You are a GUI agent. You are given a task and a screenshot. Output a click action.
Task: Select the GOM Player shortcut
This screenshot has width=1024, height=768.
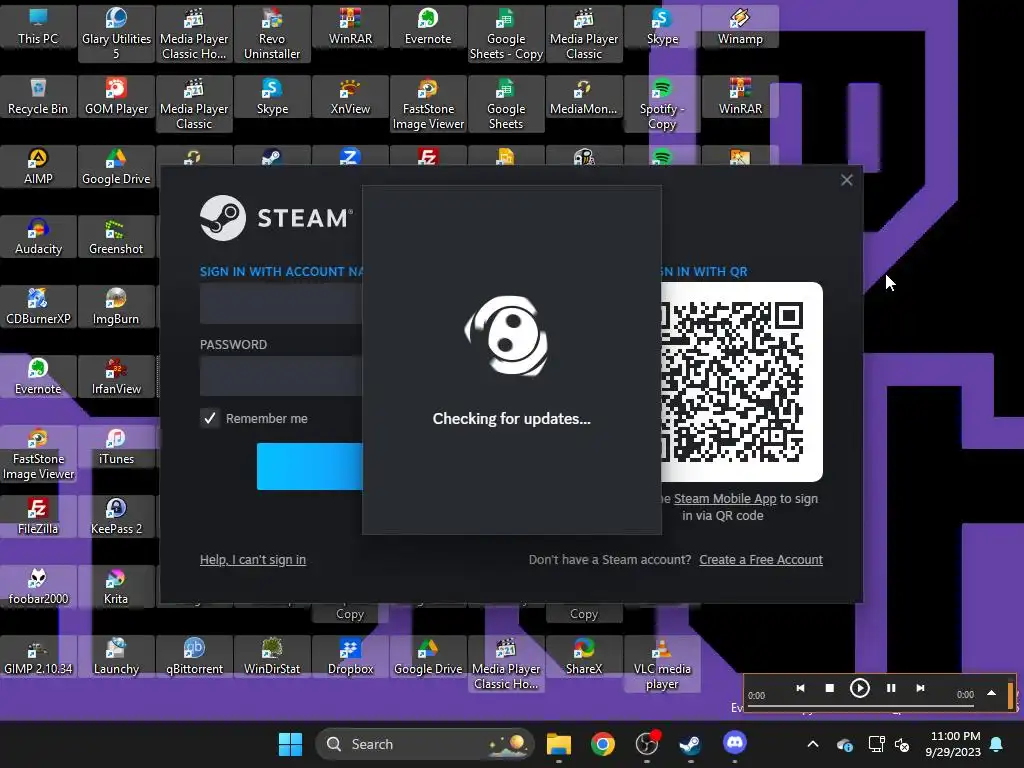[x=116, y=97]
